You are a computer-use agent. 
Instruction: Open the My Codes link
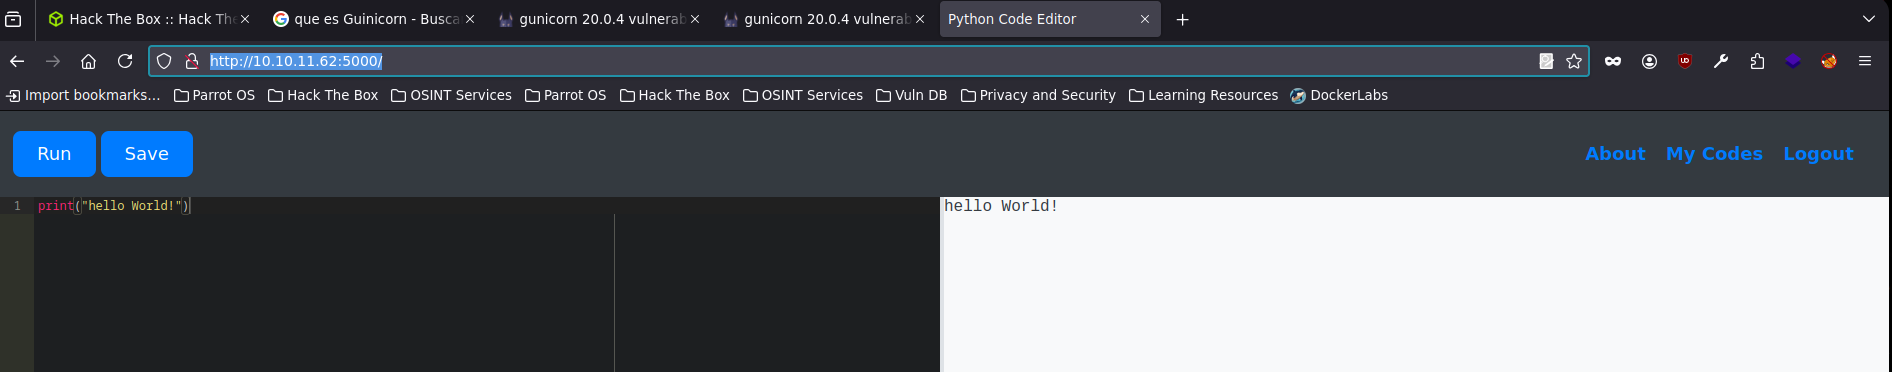pos(1714,154)
